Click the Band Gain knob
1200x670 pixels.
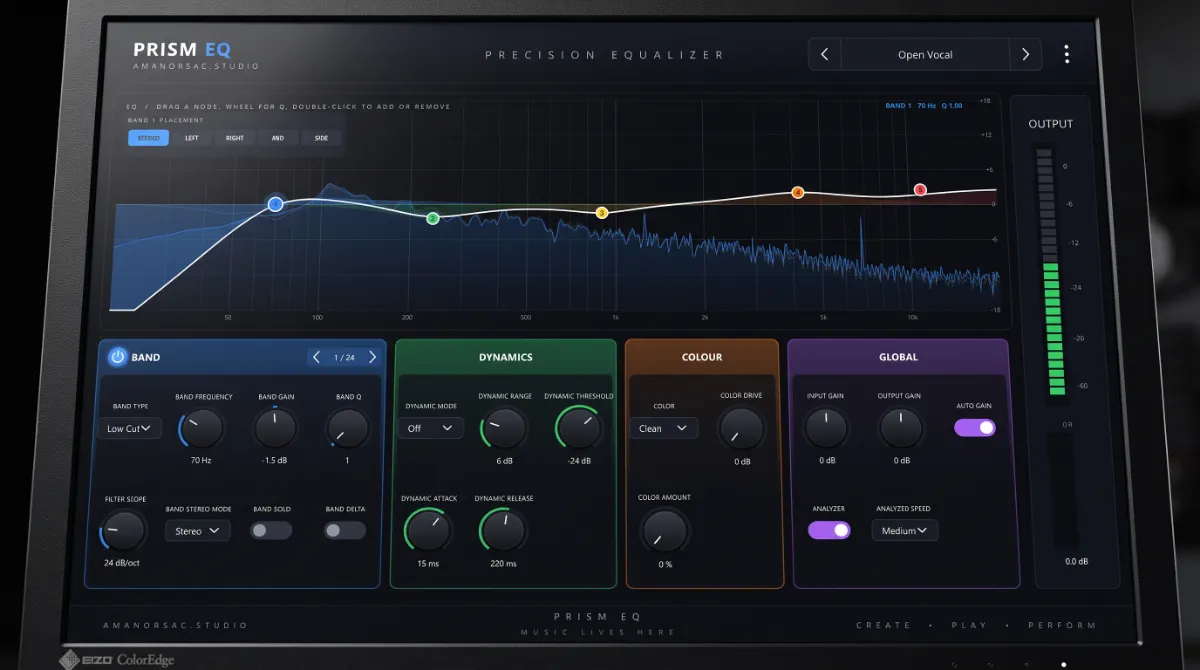[x=275, y=429]
